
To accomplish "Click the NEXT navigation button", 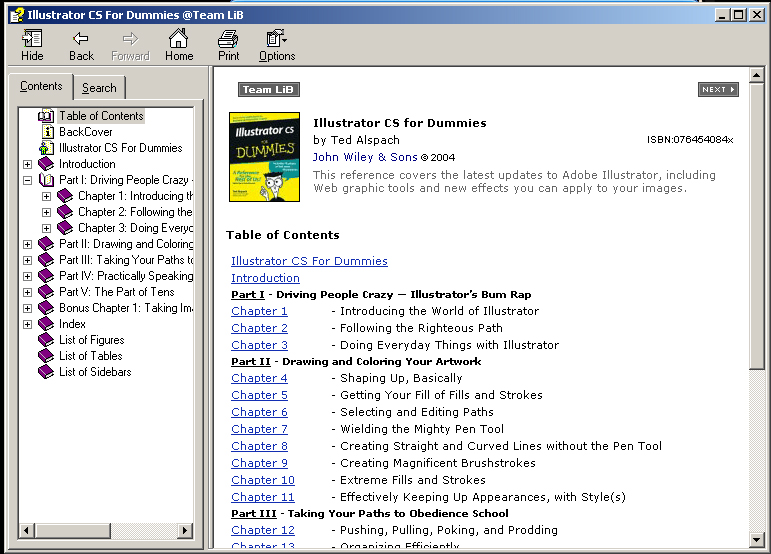I will coord(718,89).
